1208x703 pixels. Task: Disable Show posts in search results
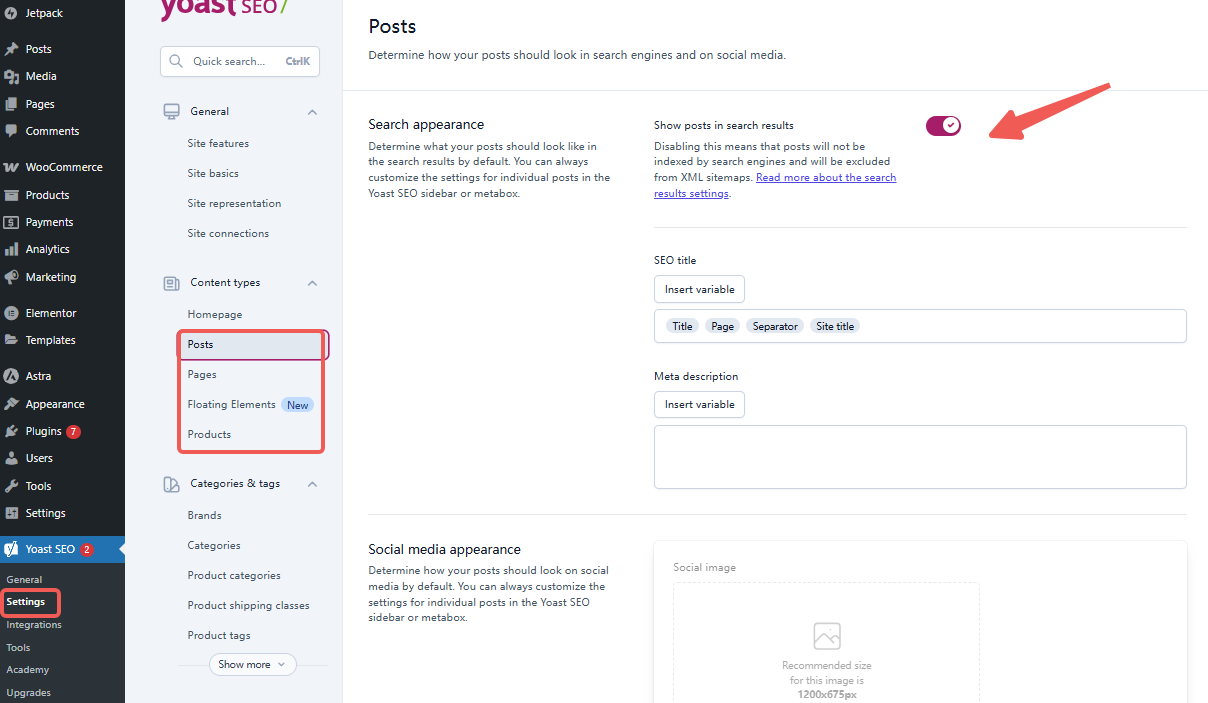pos(942,125)
